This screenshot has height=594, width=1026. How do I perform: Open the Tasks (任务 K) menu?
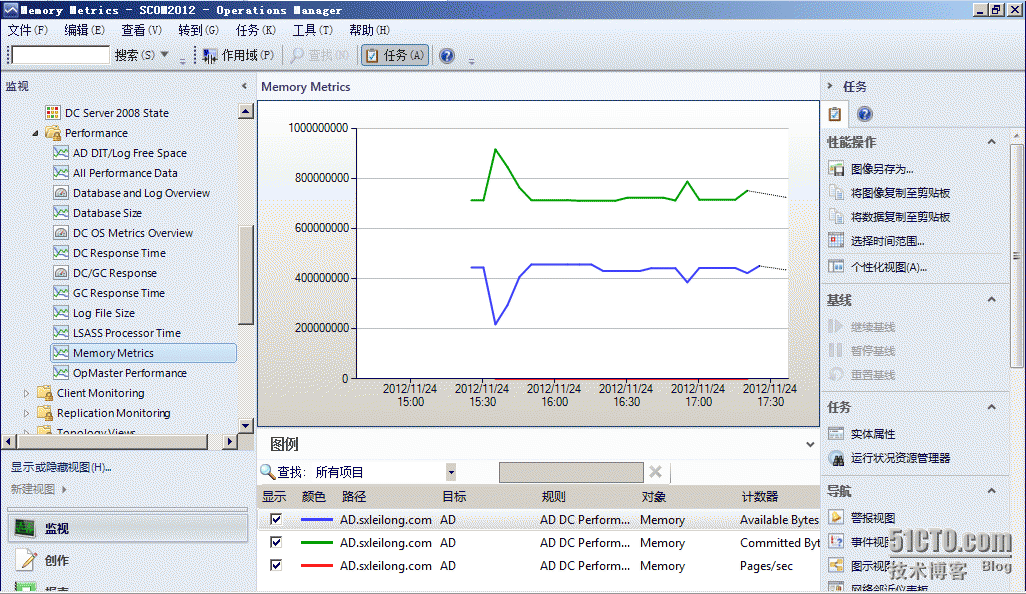256,30
